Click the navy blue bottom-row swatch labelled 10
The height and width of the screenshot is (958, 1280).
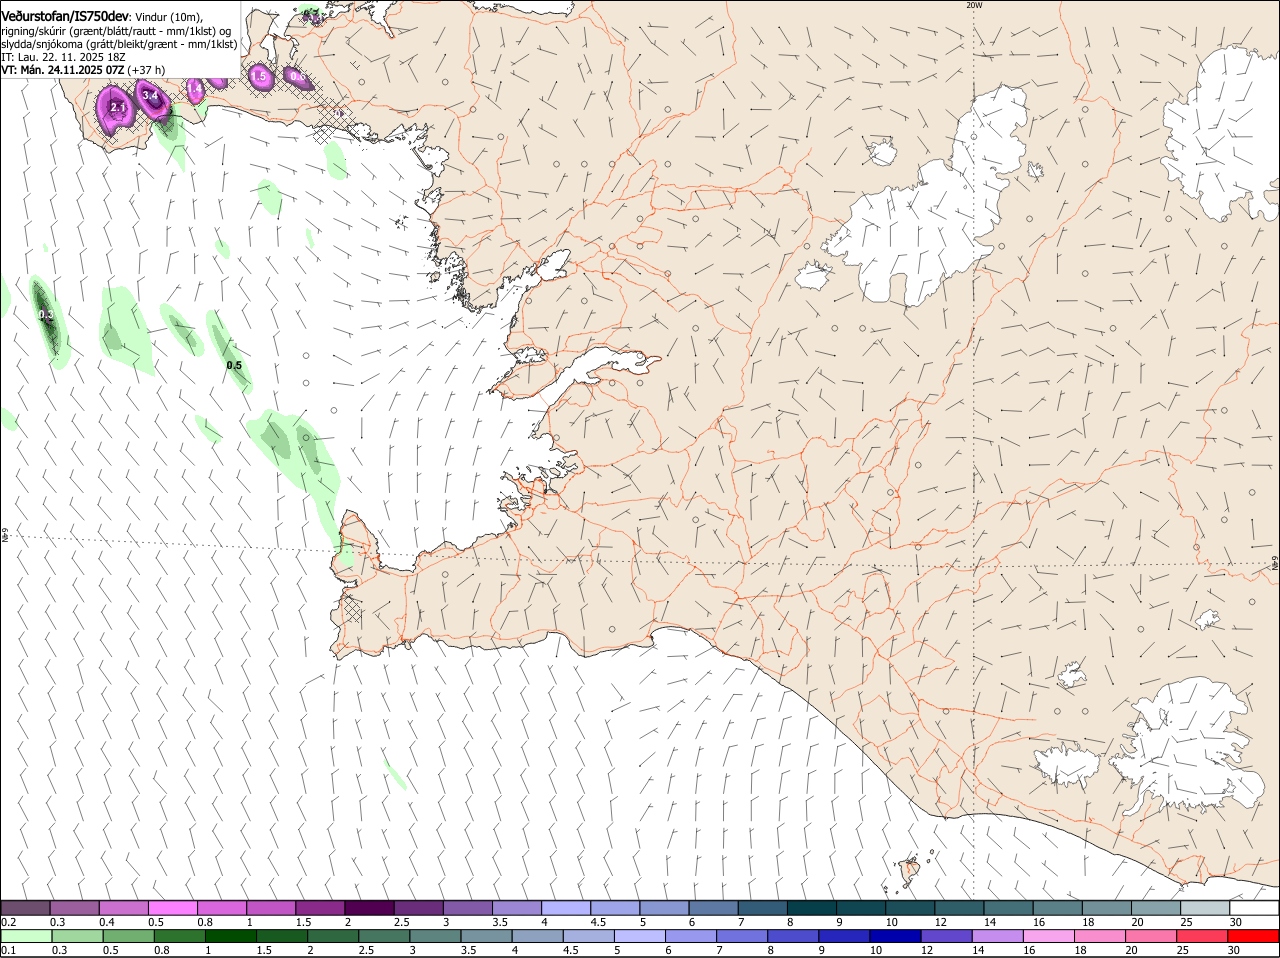[x=895, y=936]
